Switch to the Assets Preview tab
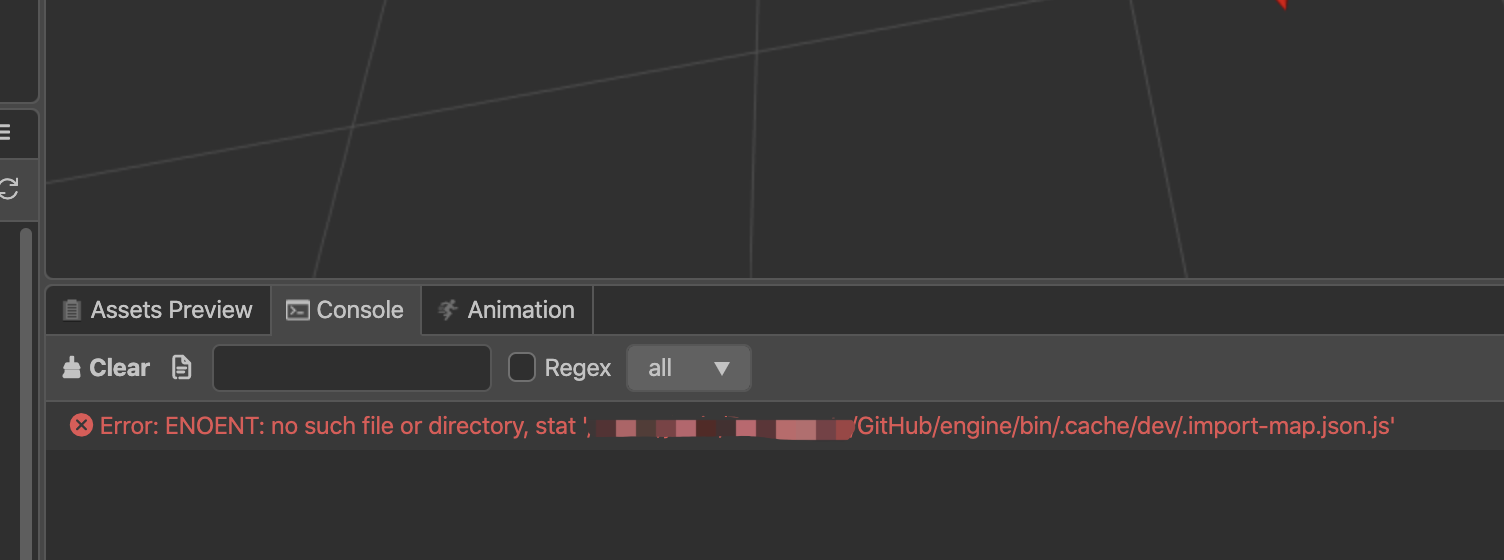Image resolution: width=1504 pixels, height=560 pixels. [x=171, y=310]
